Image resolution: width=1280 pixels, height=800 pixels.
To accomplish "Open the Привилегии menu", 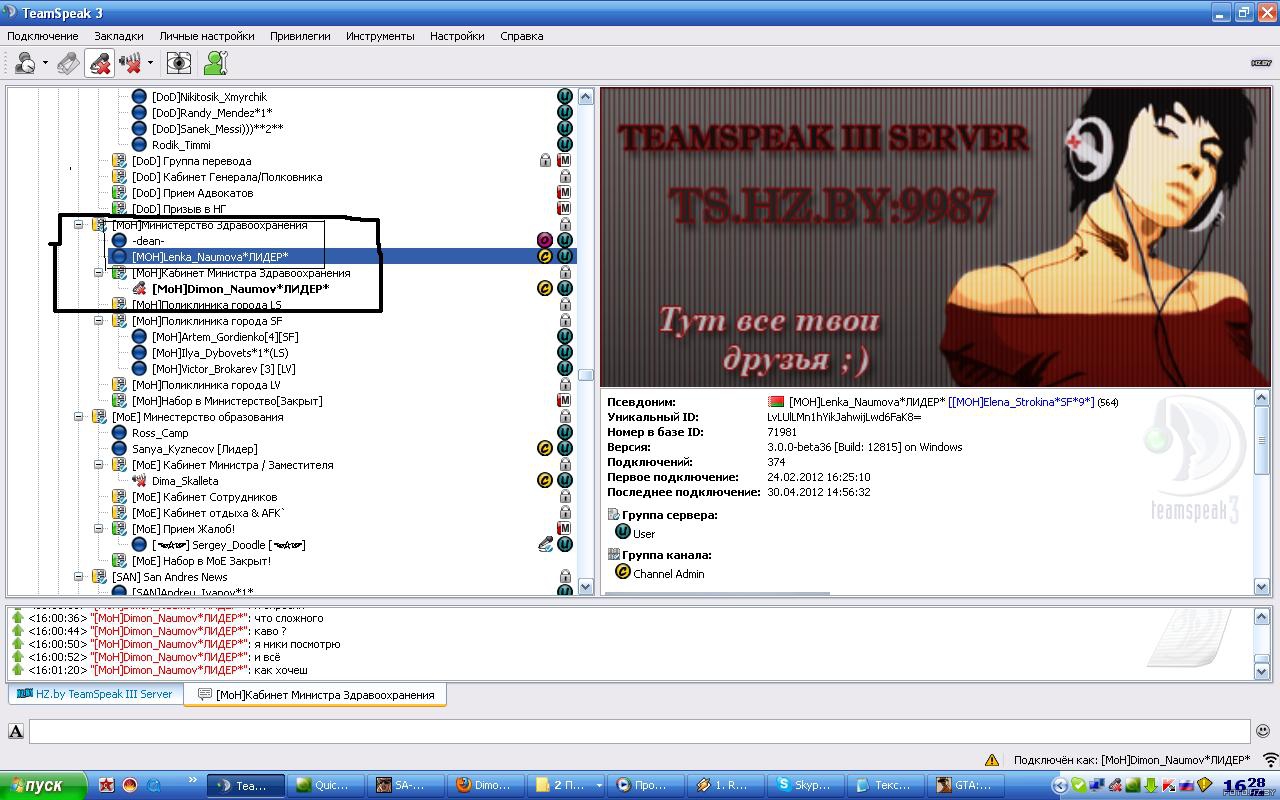I will pyautogui.click(x=300, y=36).
